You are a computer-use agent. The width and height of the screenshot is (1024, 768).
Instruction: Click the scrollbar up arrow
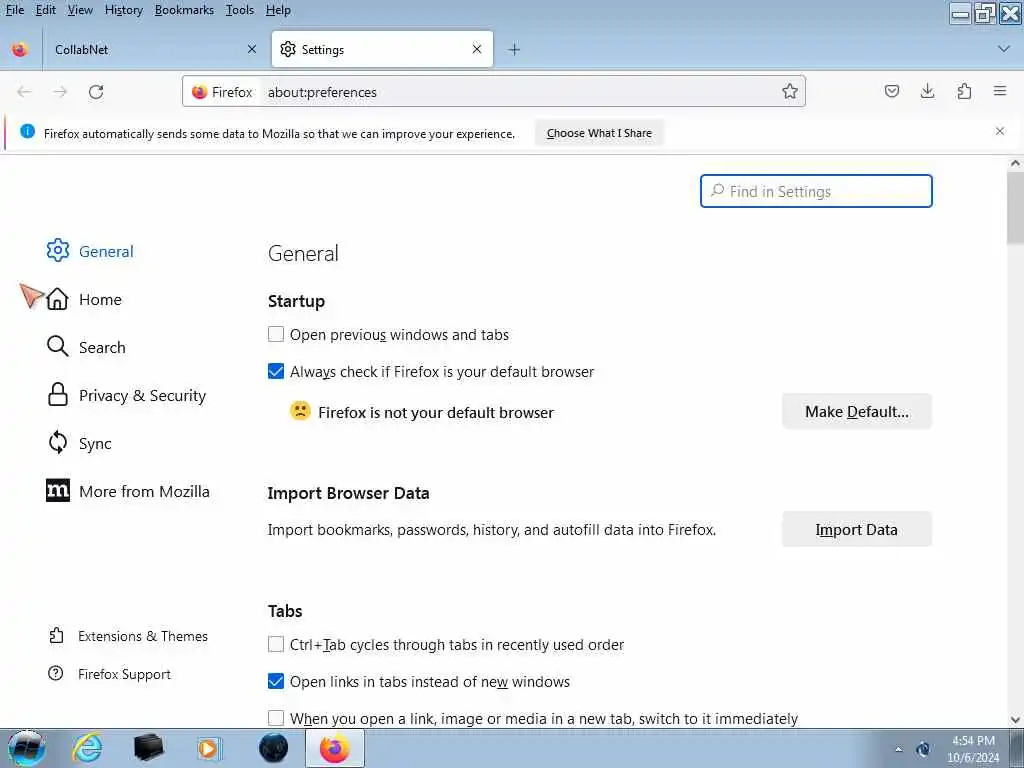click(1015, 163)
